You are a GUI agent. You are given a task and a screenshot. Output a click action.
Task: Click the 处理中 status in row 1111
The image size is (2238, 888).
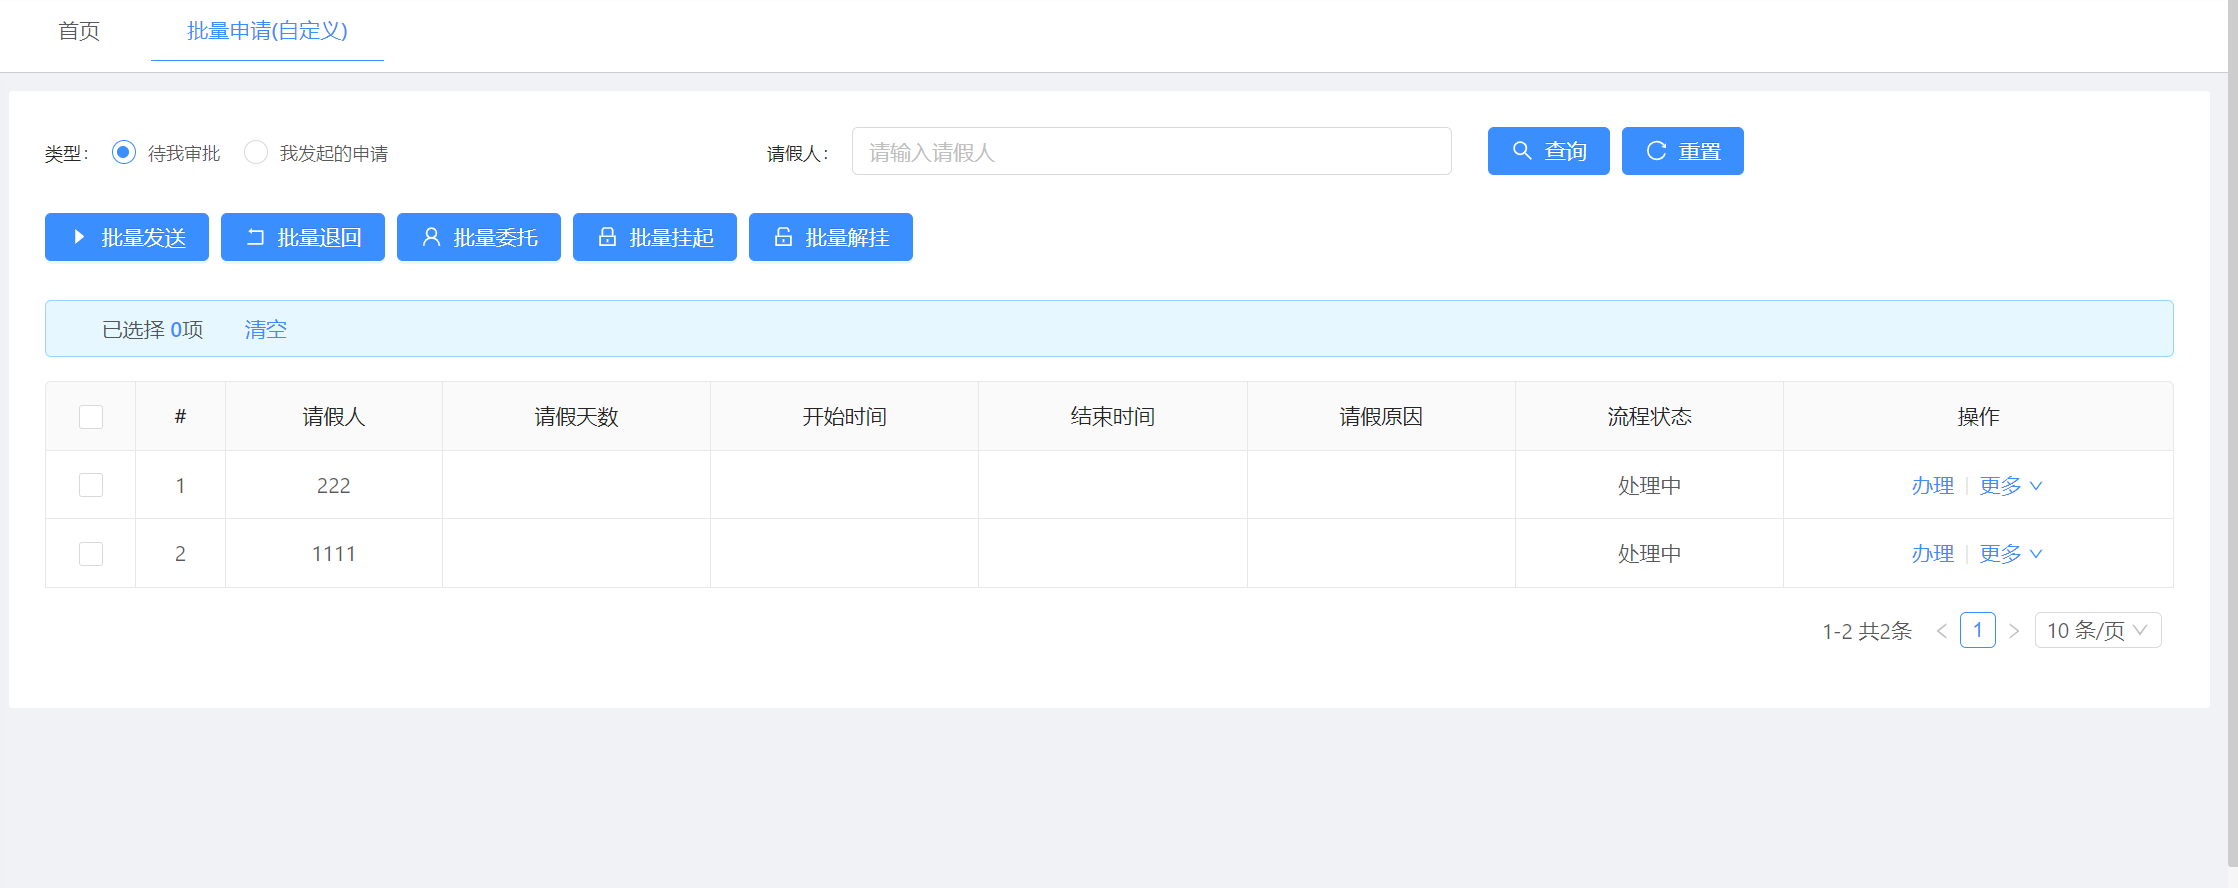[x=1650, y=553]
